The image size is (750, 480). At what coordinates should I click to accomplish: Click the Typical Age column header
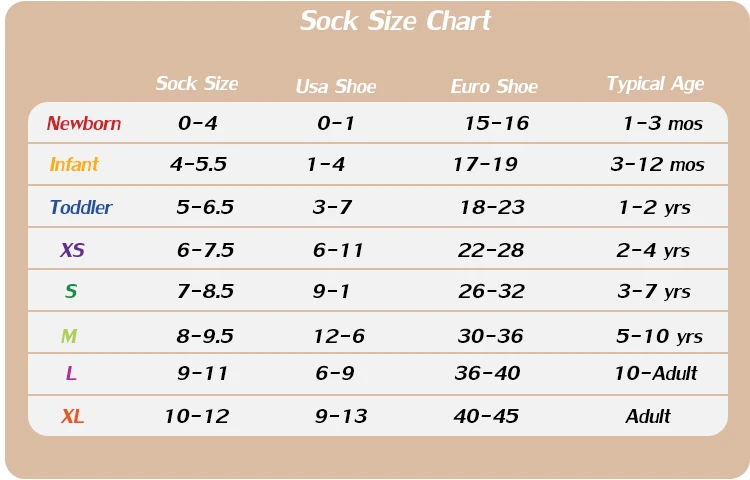click(655, 84)
